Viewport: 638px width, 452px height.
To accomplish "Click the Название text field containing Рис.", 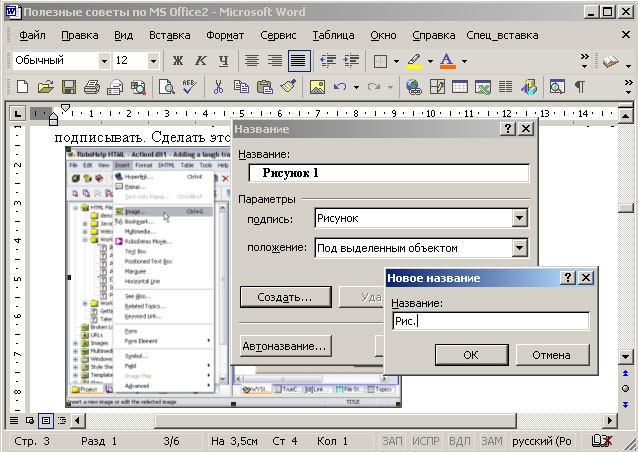I will (490, 322).
